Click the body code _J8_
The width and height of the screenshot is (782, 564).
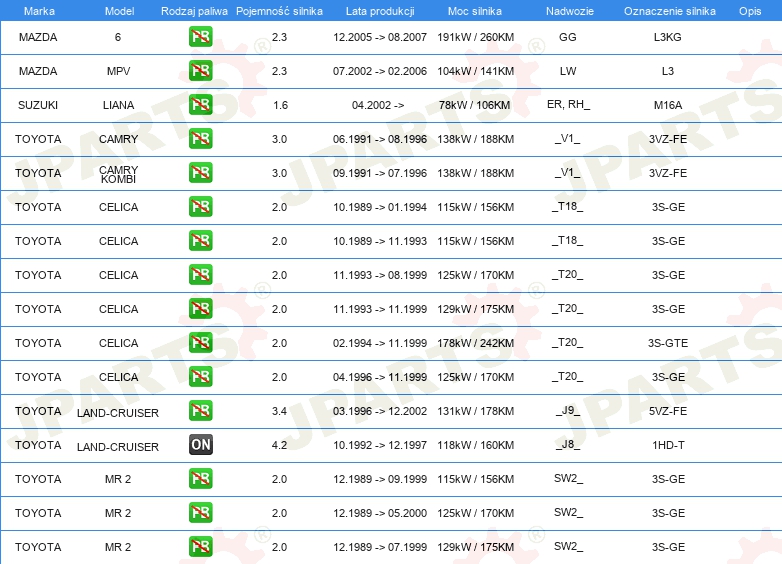(x=568, y=444)
